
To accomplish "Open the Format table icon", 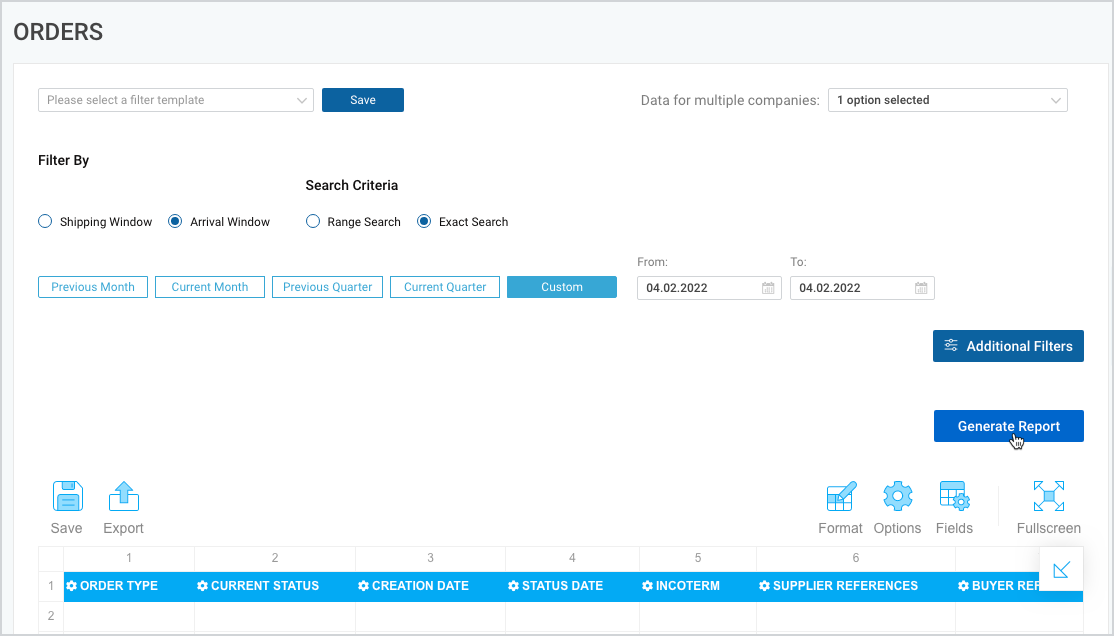I will [841, 496].
